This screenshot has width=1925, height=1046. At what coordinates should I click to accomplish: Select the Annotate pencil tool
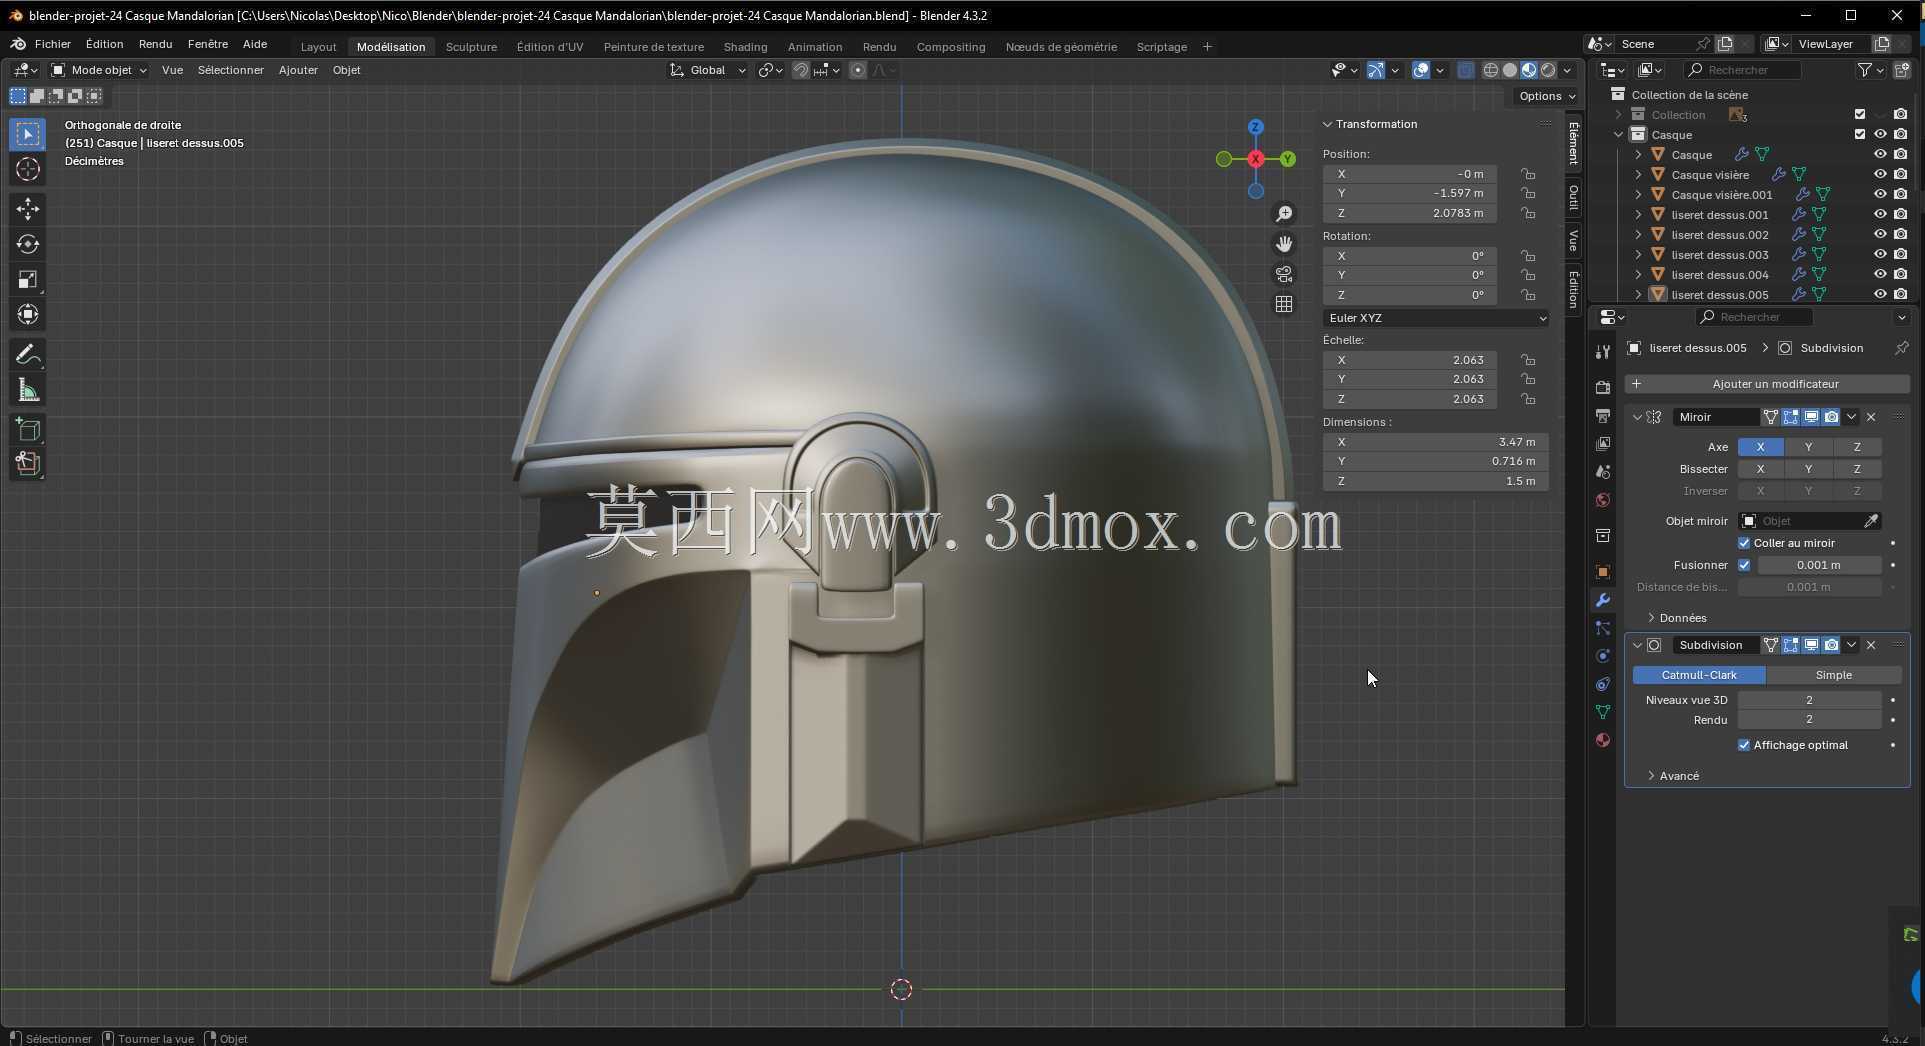click(28, 355)
